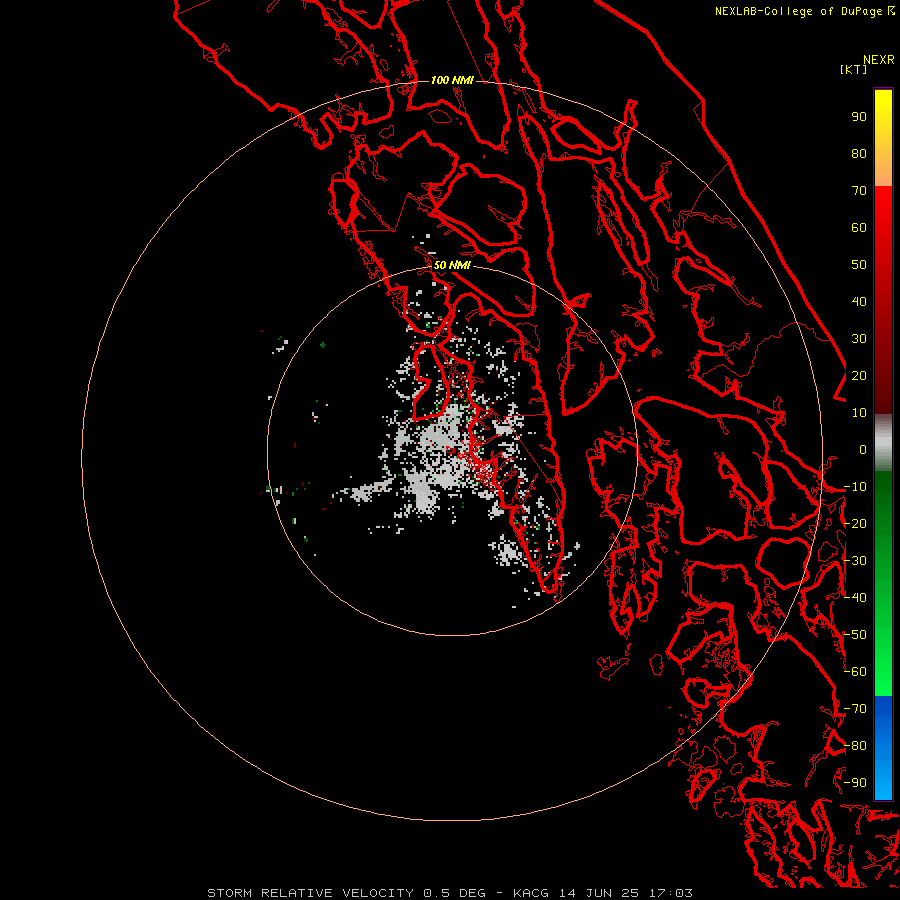Click the blue segment of the color bar

[883, 747]
